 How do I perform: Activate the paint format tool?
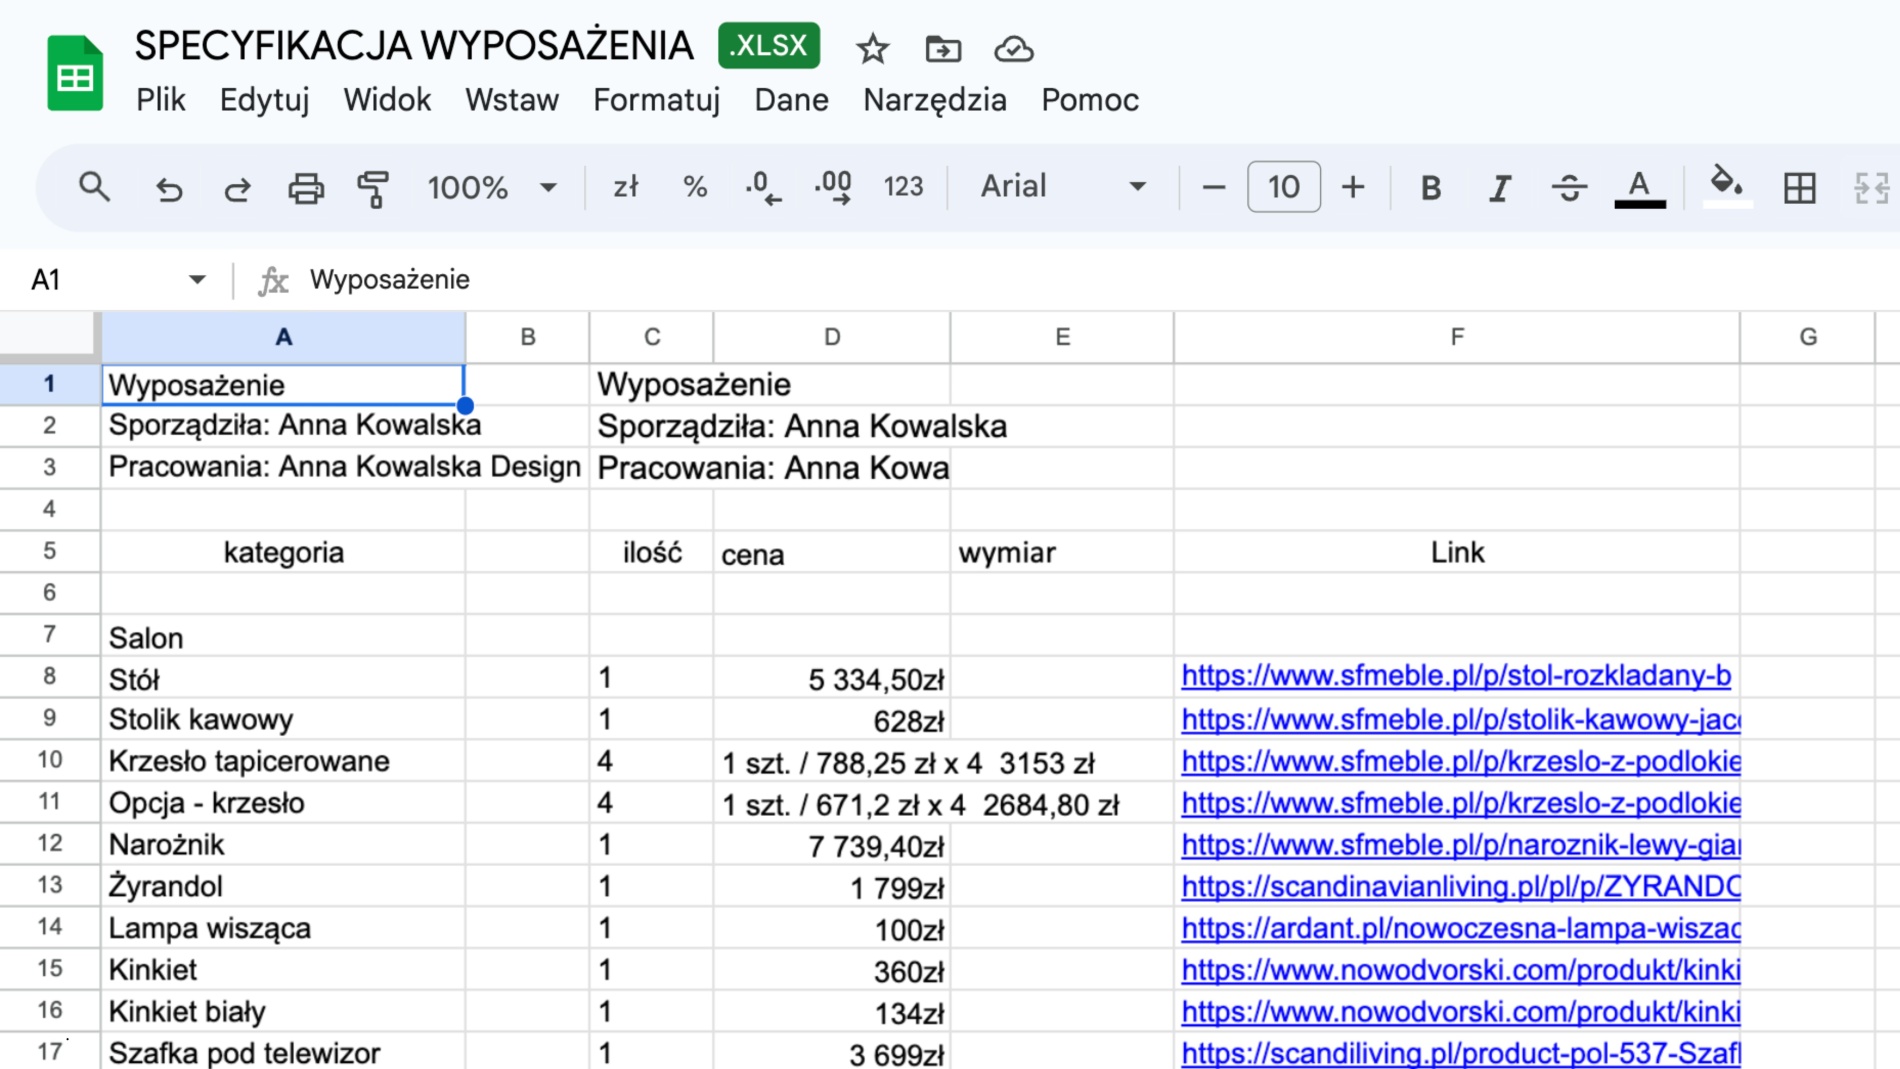click(373, 188)
